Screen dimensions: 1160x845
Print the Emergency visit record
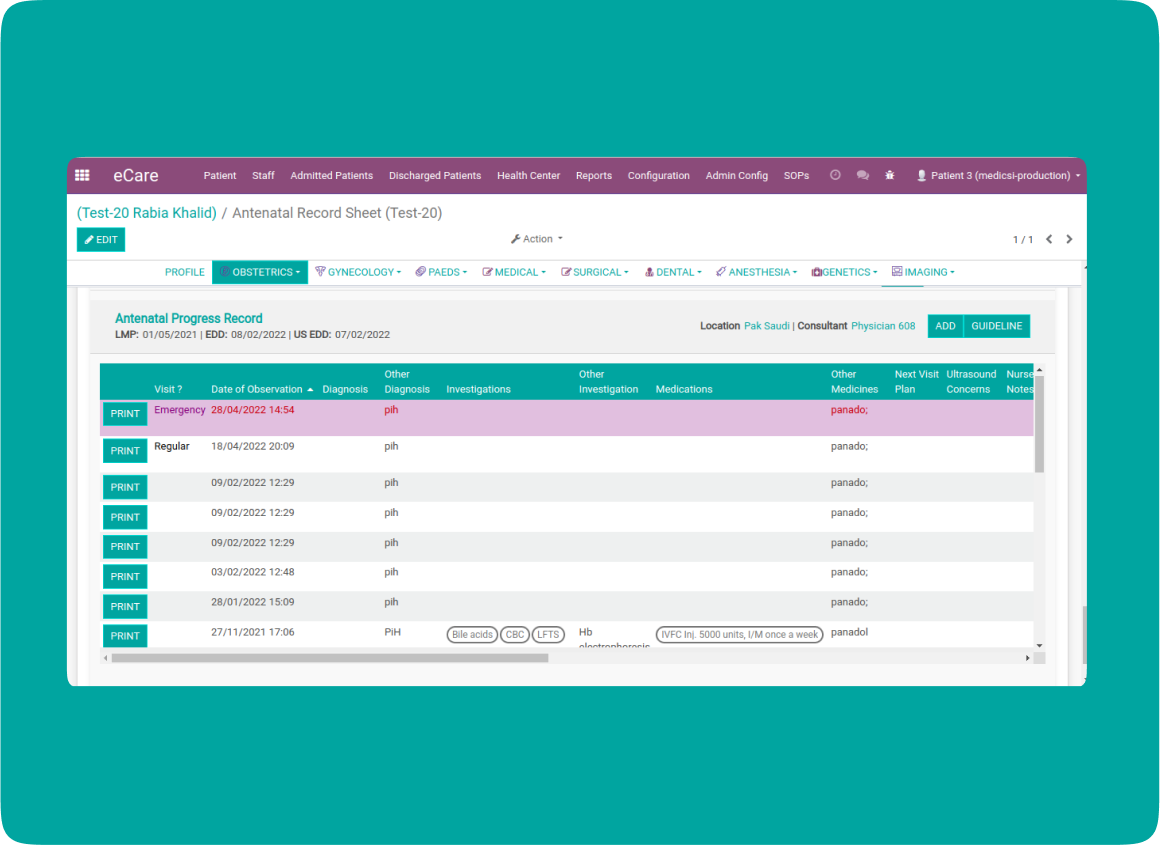pos(125,414)
